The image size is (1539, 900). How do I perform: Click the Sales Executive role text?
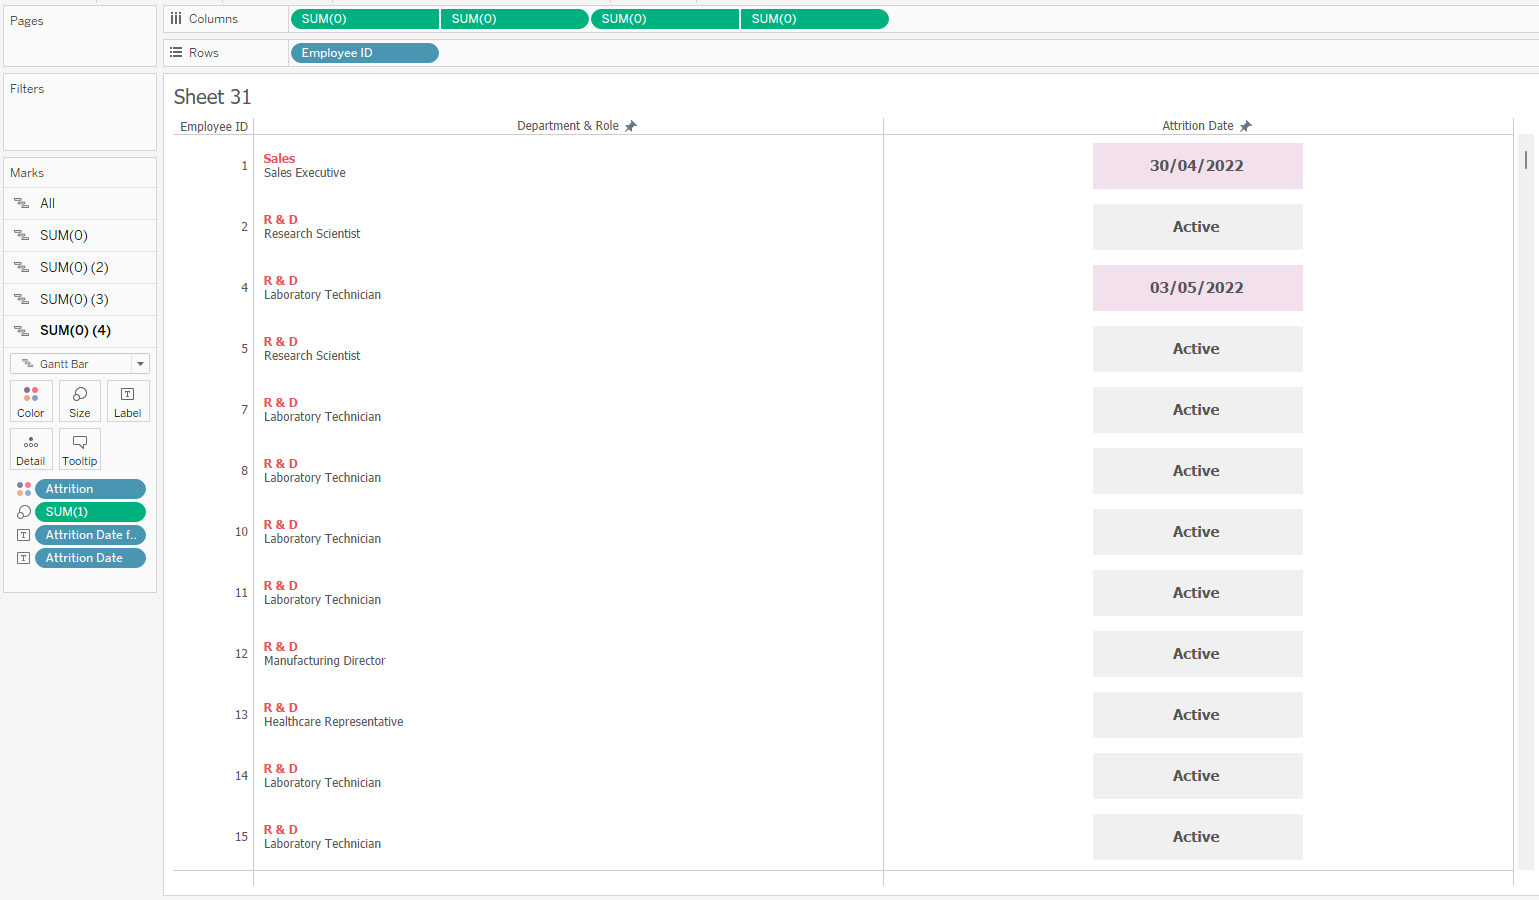(305, 173)
